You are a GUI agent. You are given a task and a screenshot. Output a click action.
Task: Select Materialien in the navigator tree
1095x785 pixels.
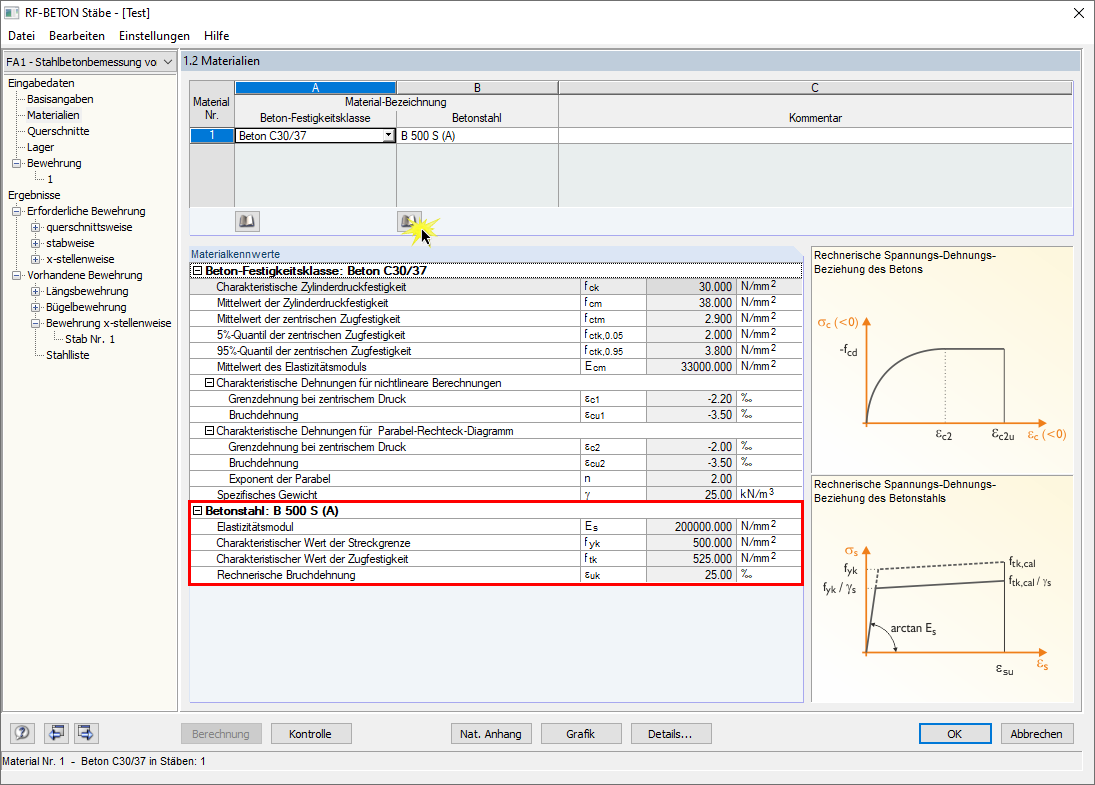click(53, 115)
